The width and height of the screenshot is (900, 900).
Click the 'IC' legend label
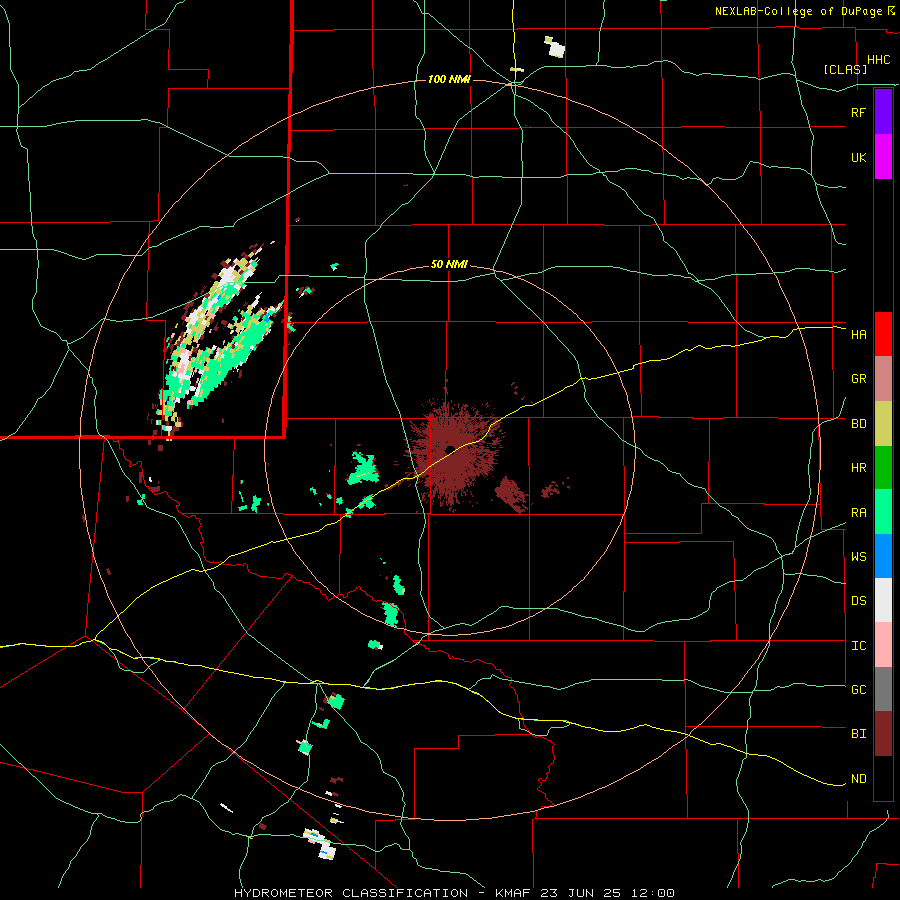point(858,646)
